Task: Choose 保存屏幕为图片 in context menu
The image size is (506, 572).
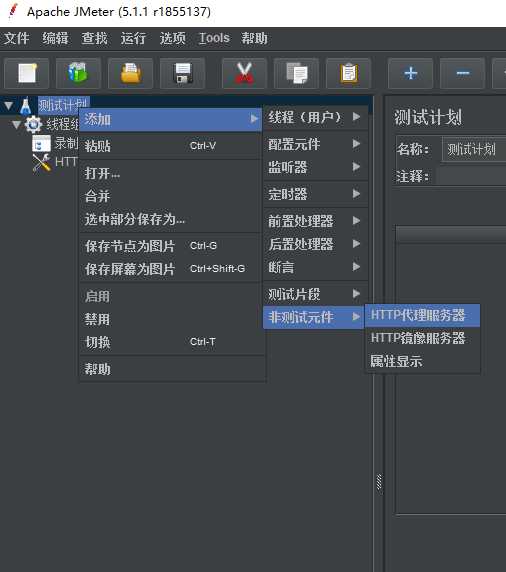Action: pos(171,269)
